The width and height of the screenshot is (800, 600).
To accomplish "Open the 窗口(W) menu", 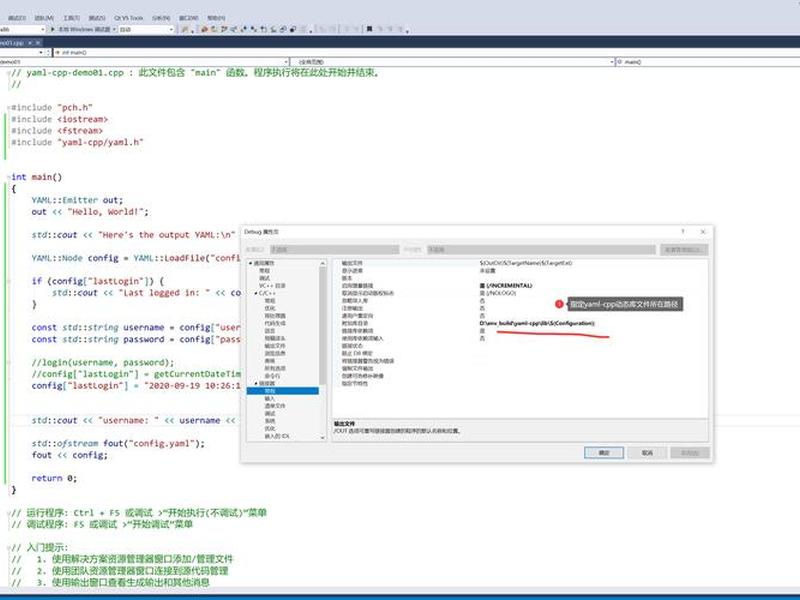I will (188, 18).
